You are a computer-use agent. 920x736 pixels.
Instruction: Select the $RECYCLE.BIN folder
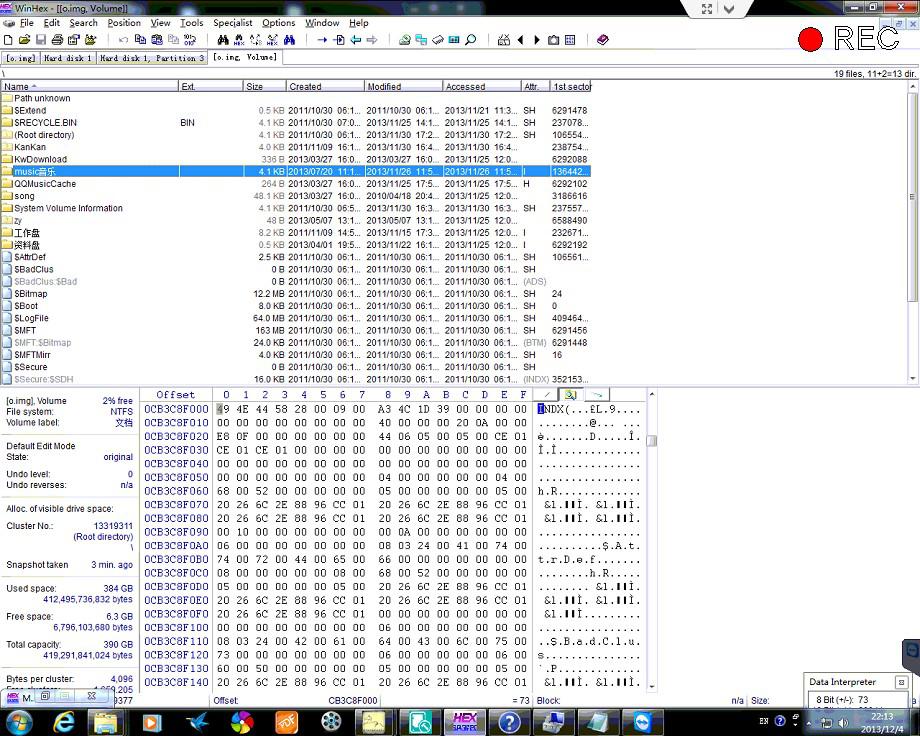[296, 123]
